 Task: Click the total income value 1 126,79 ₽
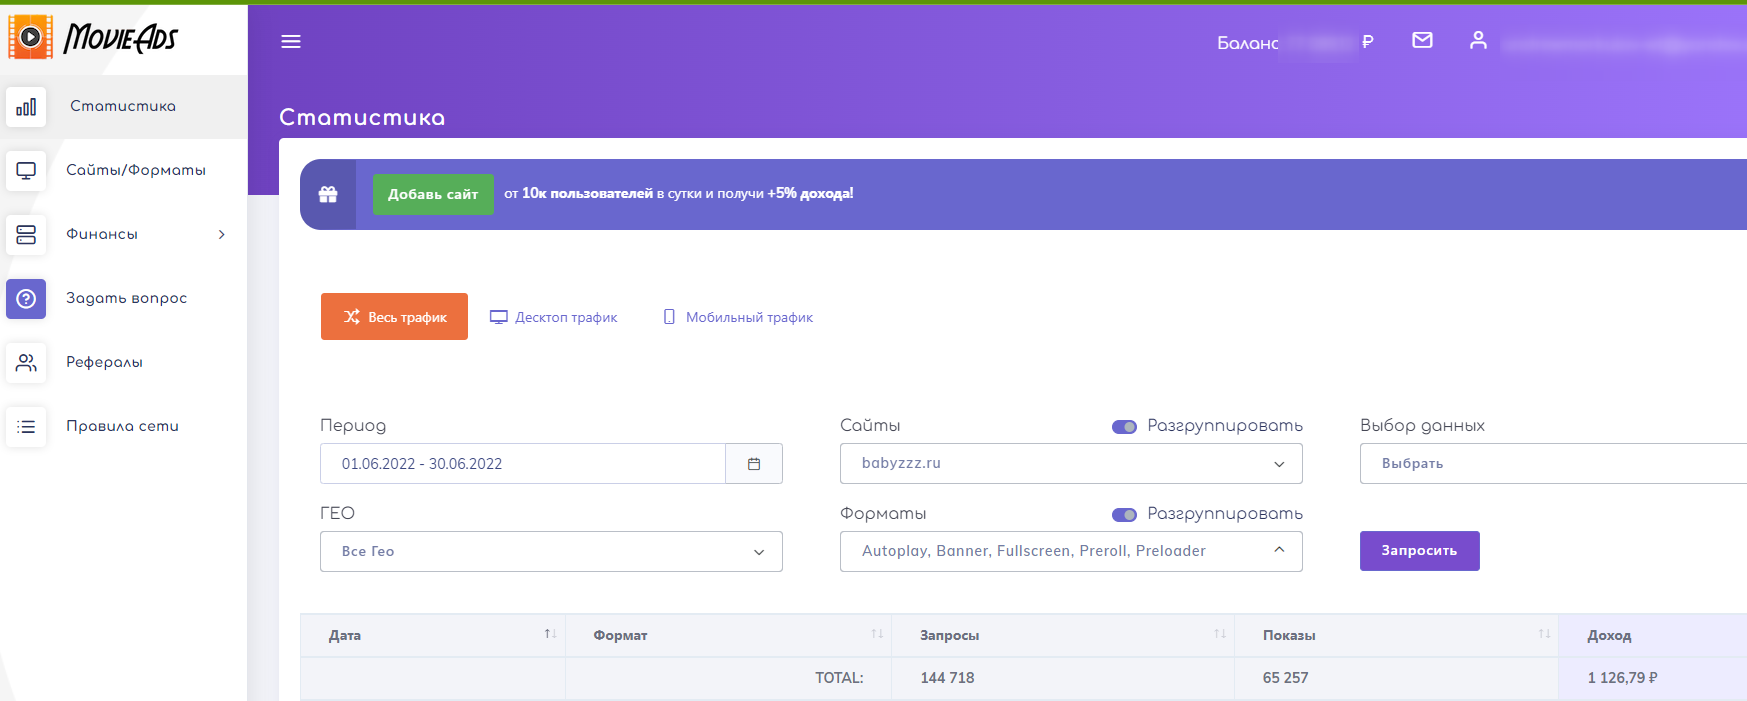coord(1622,678)
